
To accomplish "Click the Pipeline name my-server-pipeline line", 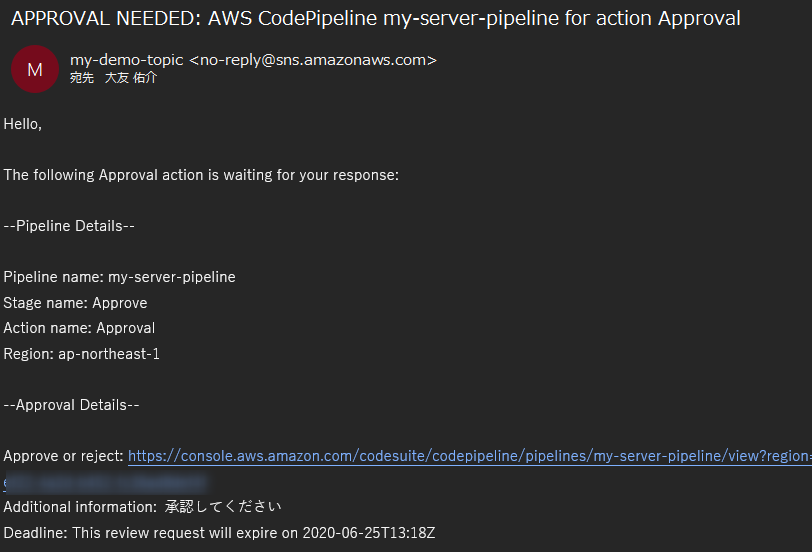I will (x=119, y=277).
